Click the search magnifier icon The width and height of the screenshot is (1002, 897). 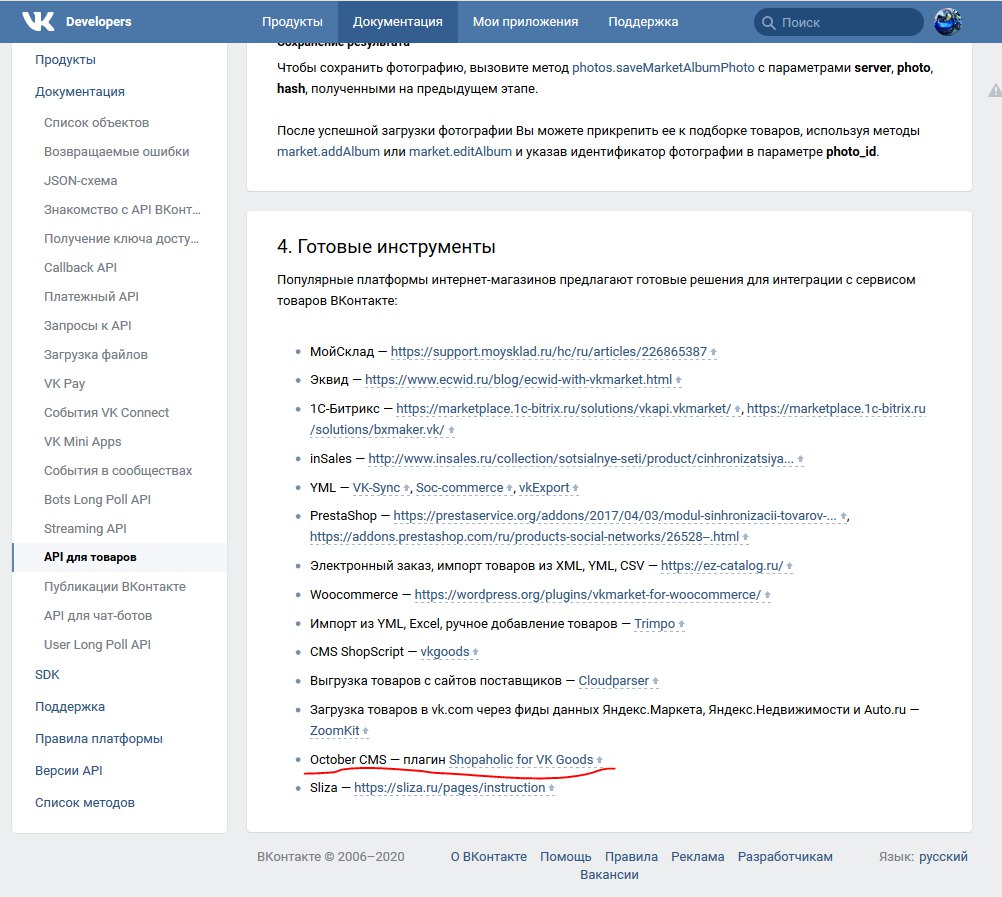pyautogui.click(x=768, y=22)
